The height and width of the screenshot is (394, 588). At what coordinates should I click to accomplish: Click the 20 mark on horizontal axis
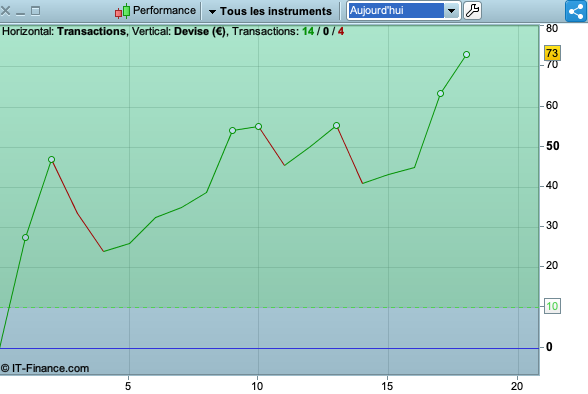point(517,386)
